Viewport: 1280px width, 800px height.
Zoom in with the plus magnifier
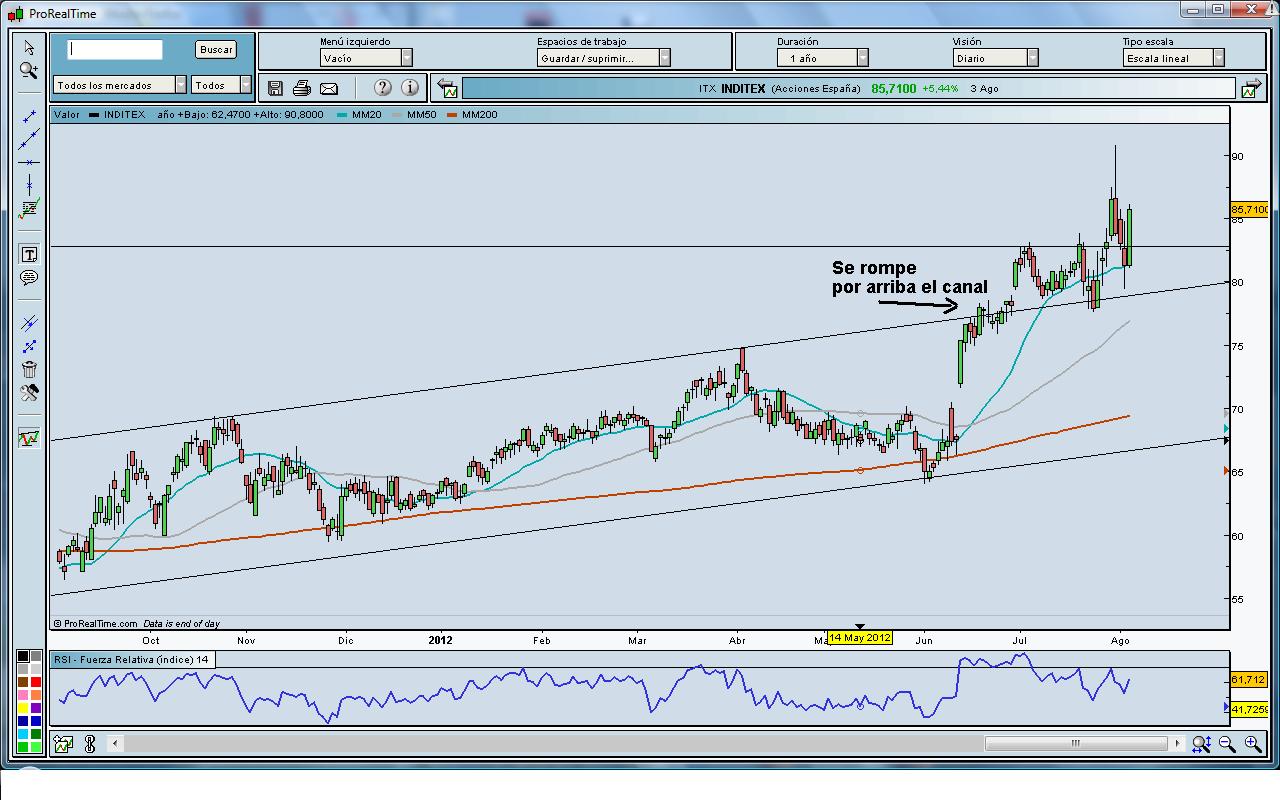click(1253, 744)
